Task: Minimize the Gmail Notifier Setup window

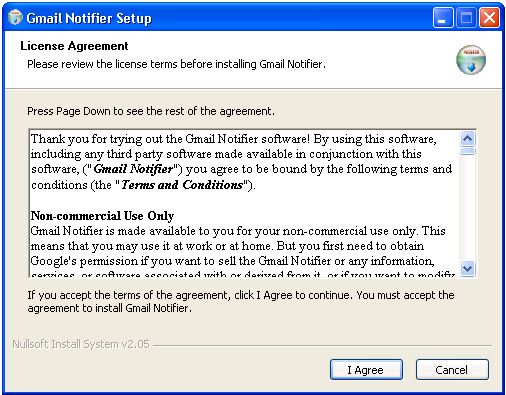Action: [443, 17]
